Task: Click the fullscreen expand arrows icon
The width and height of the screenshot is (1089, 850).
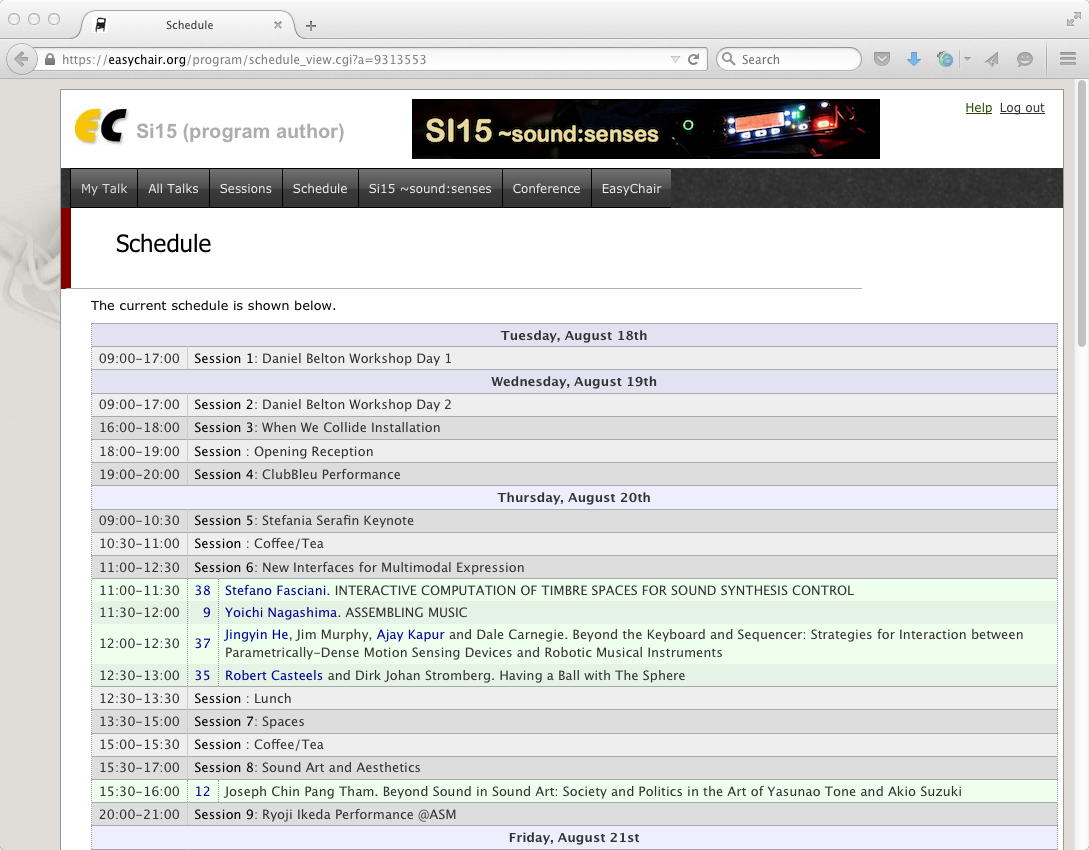Action: click(1074, 20)
